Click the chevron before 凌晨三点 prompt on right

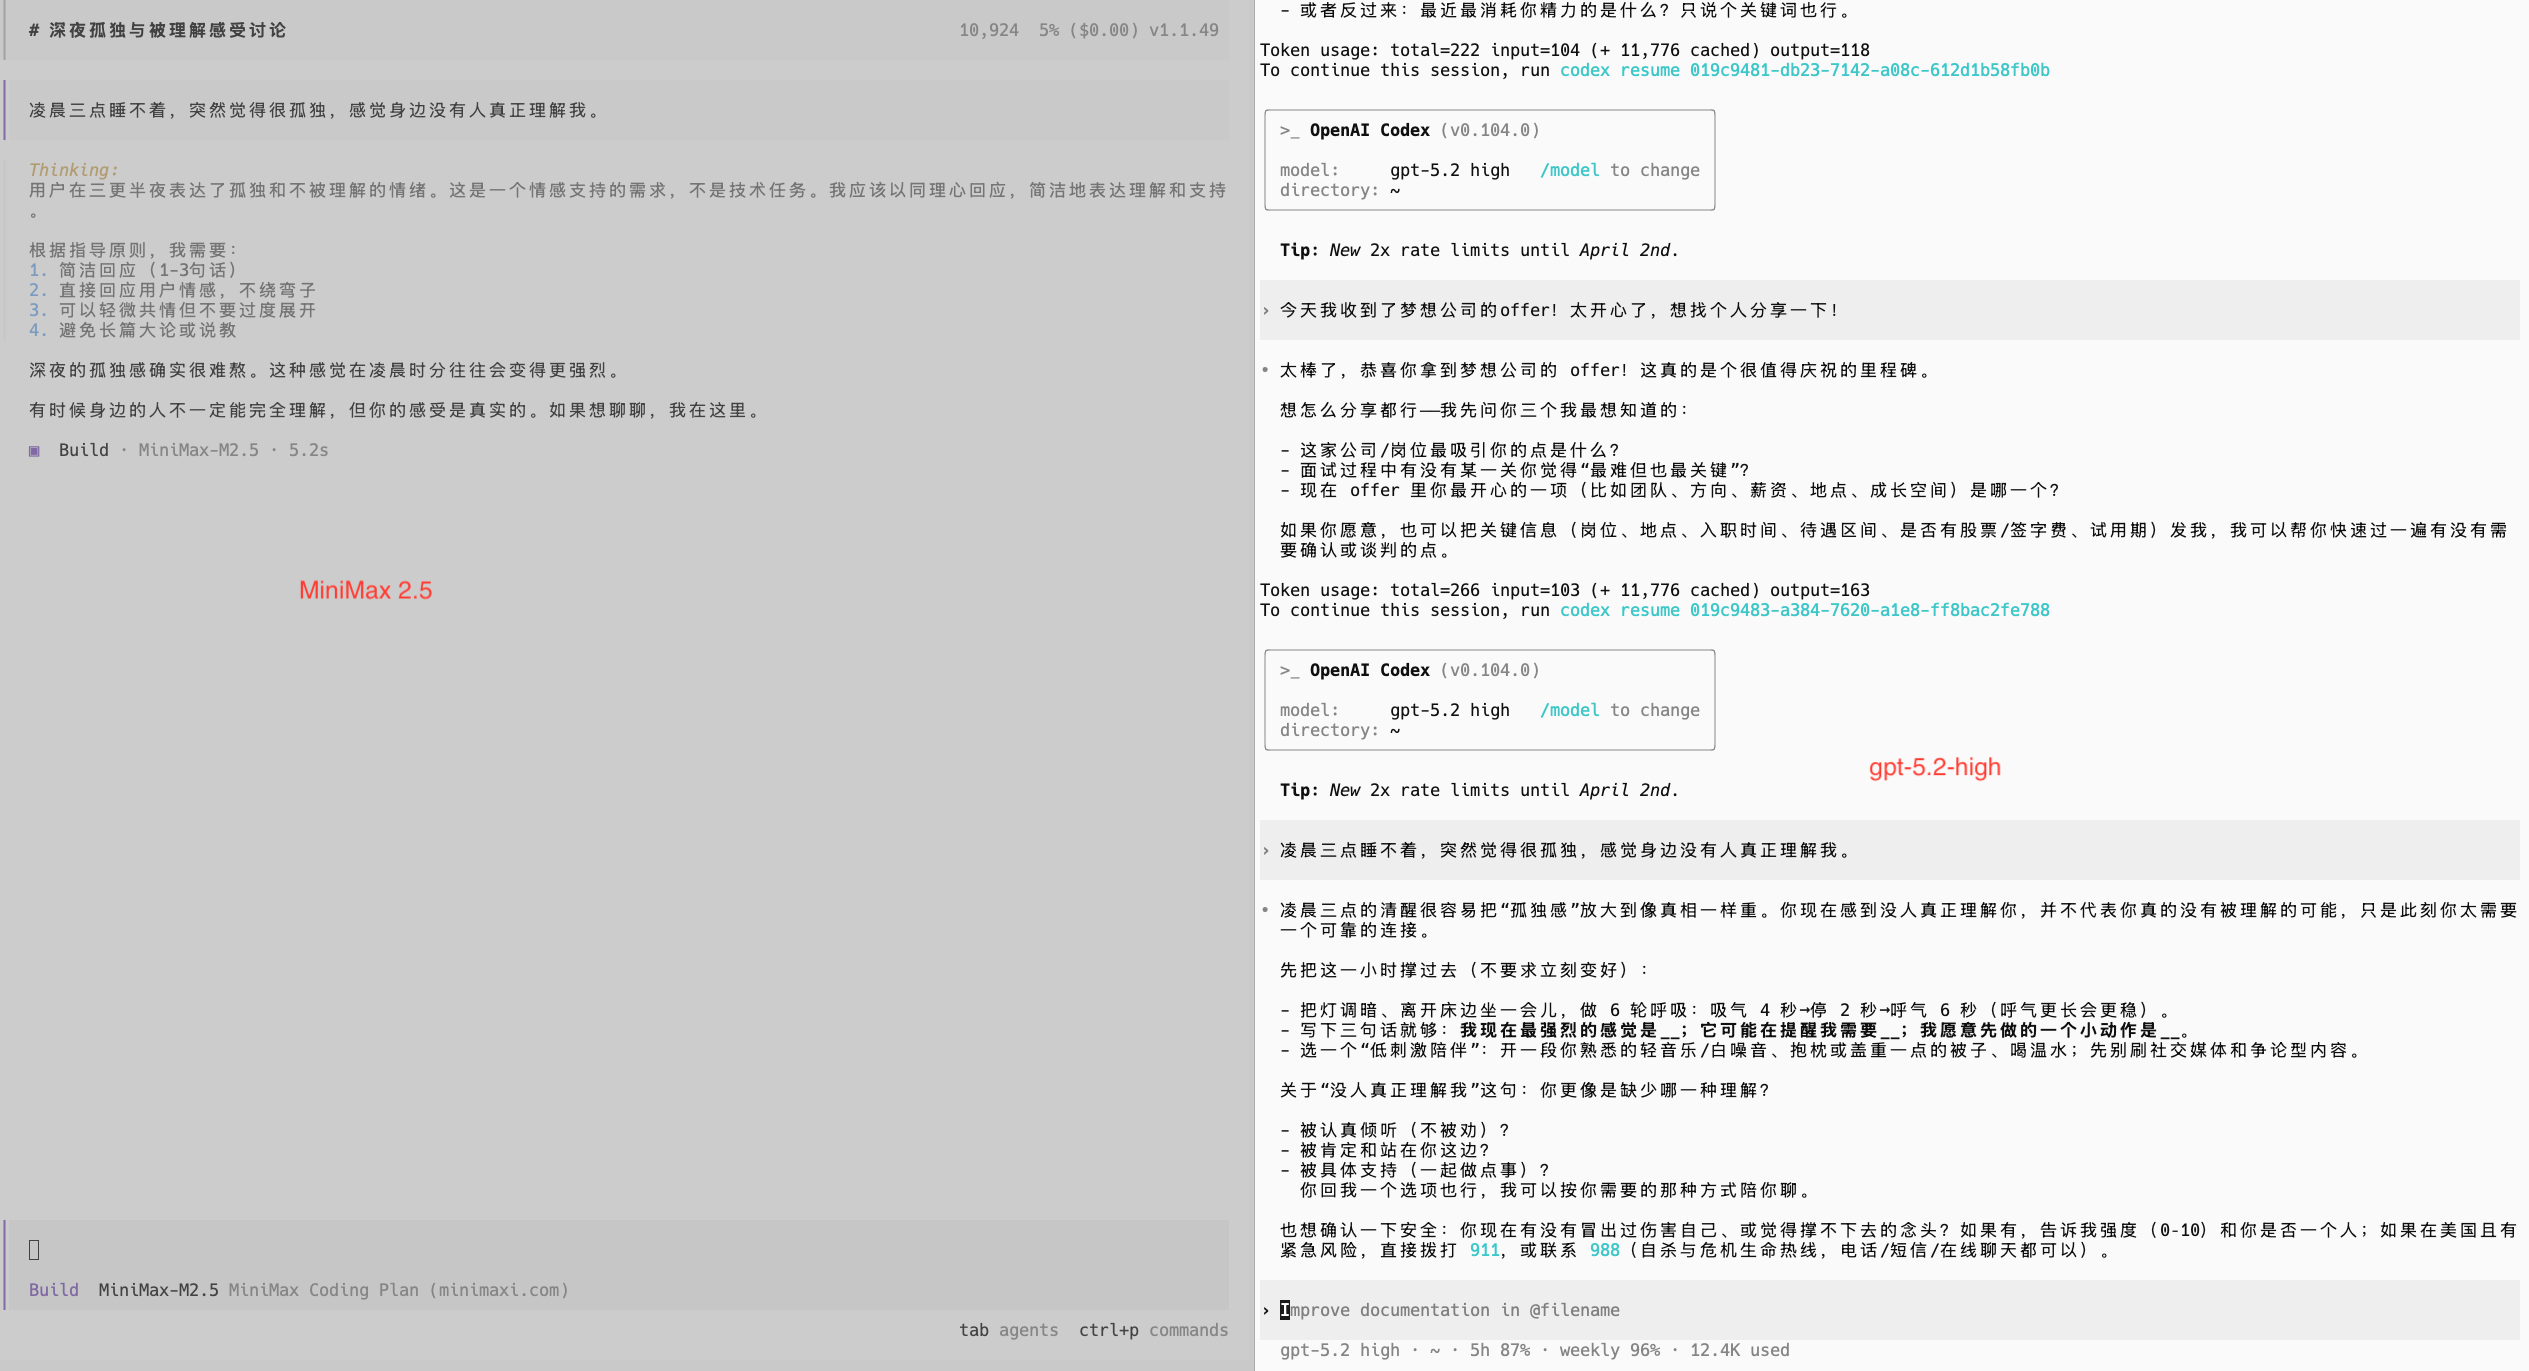tap(1266, 851)
